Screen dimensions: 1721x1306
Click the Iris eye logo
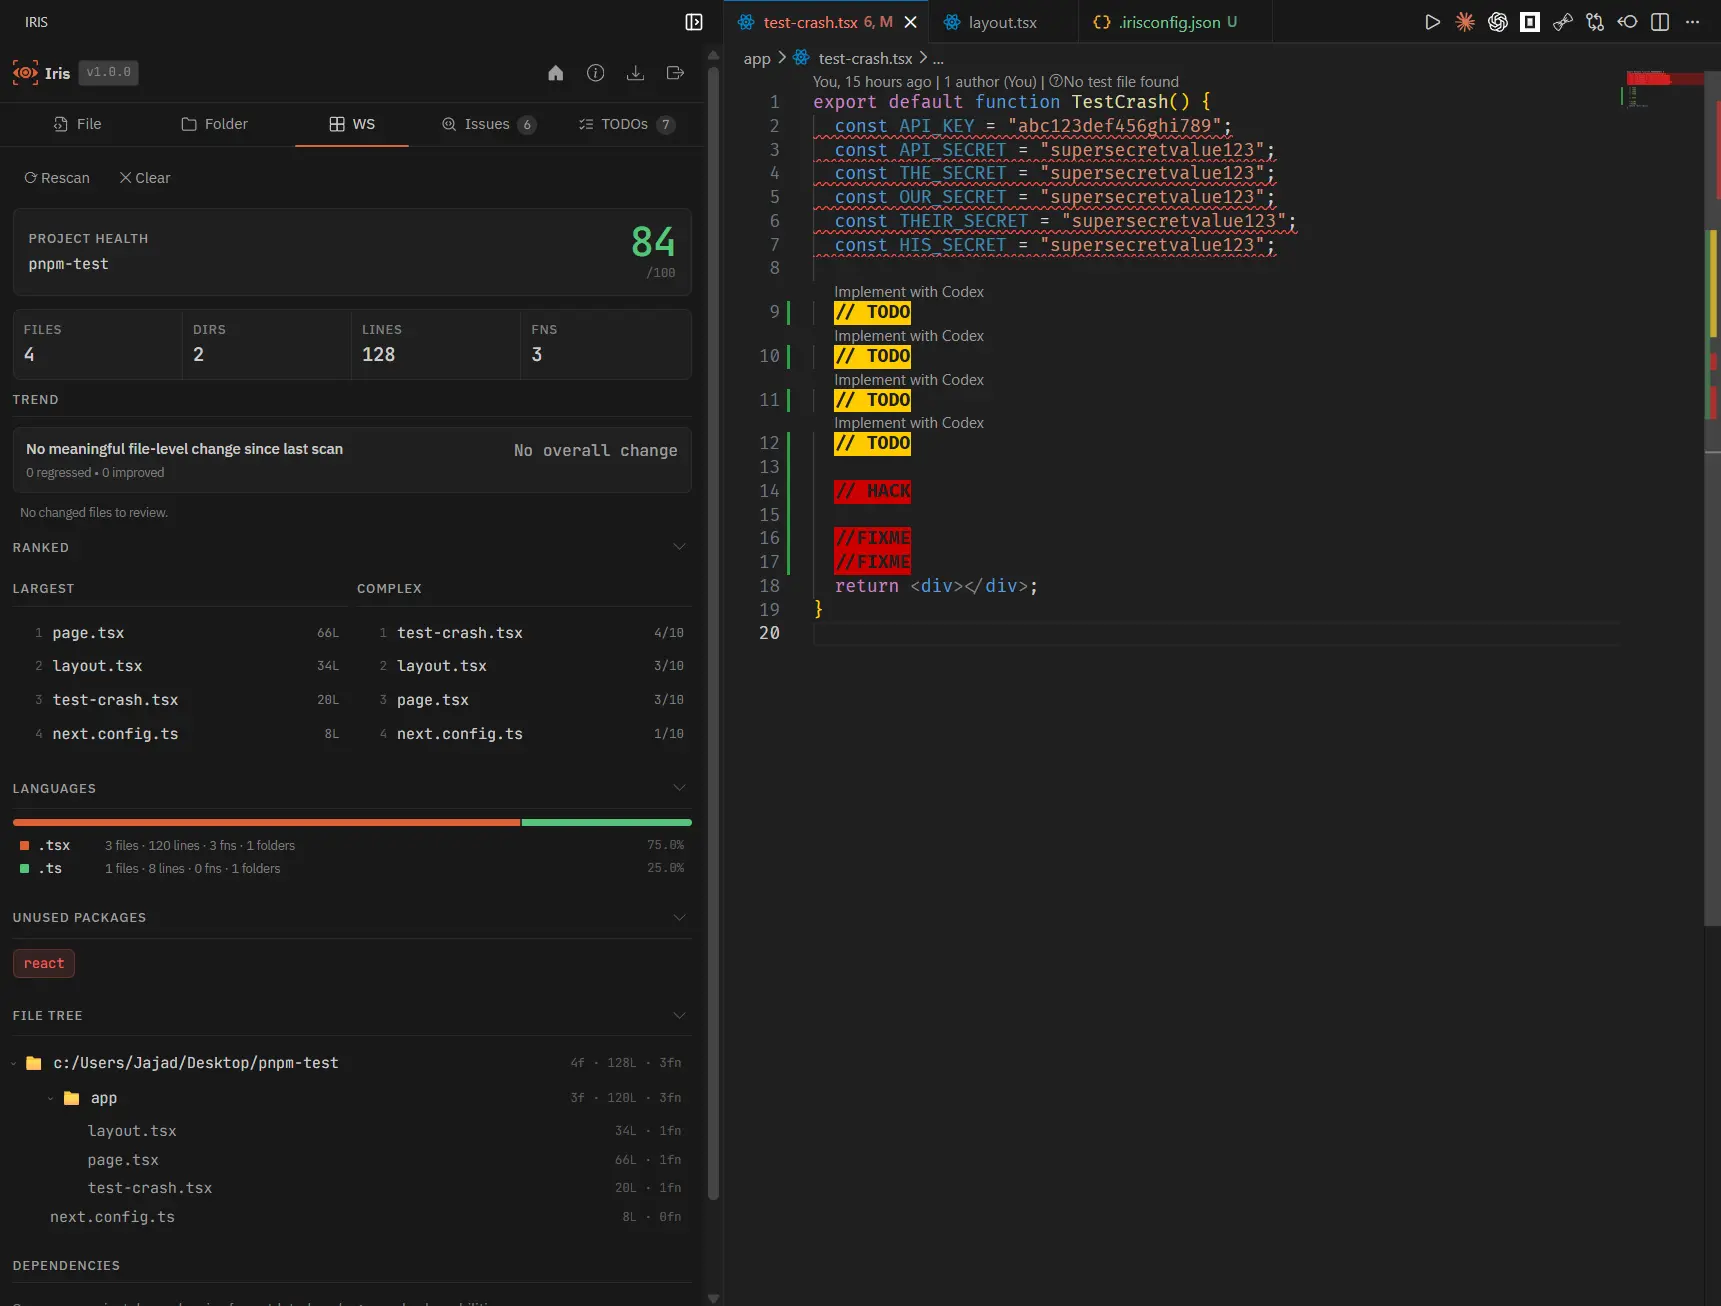click(25, 73)
